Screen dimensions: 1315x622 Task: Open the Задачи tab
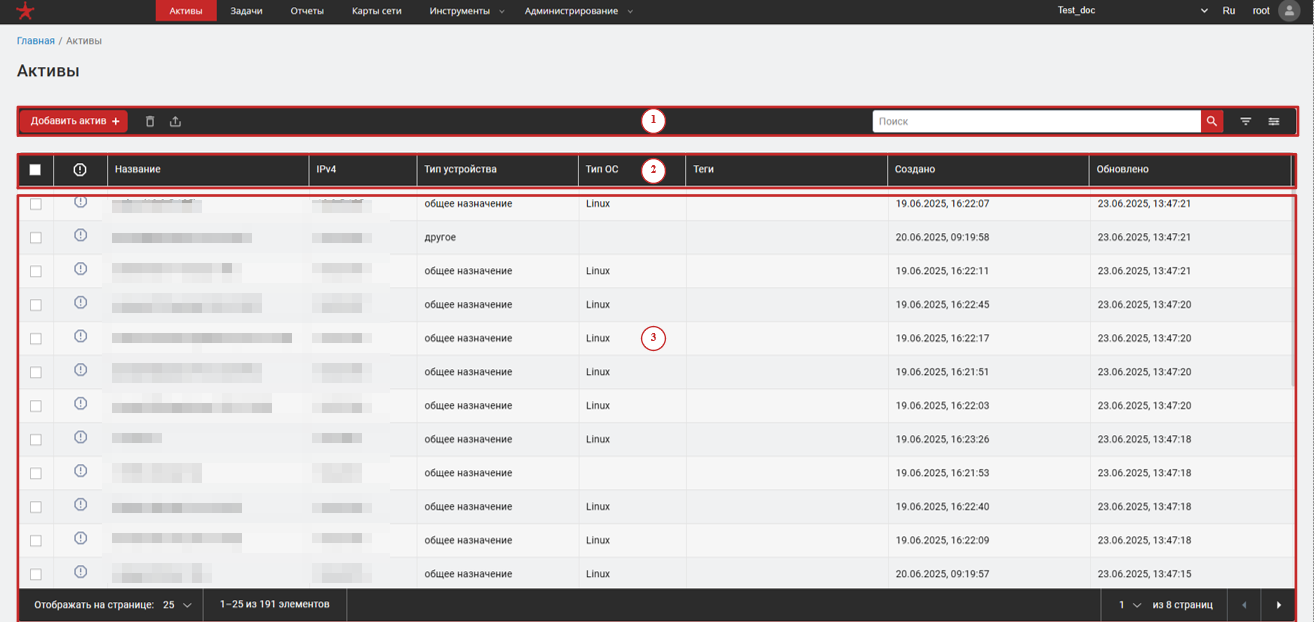click(x=246, y=11)
